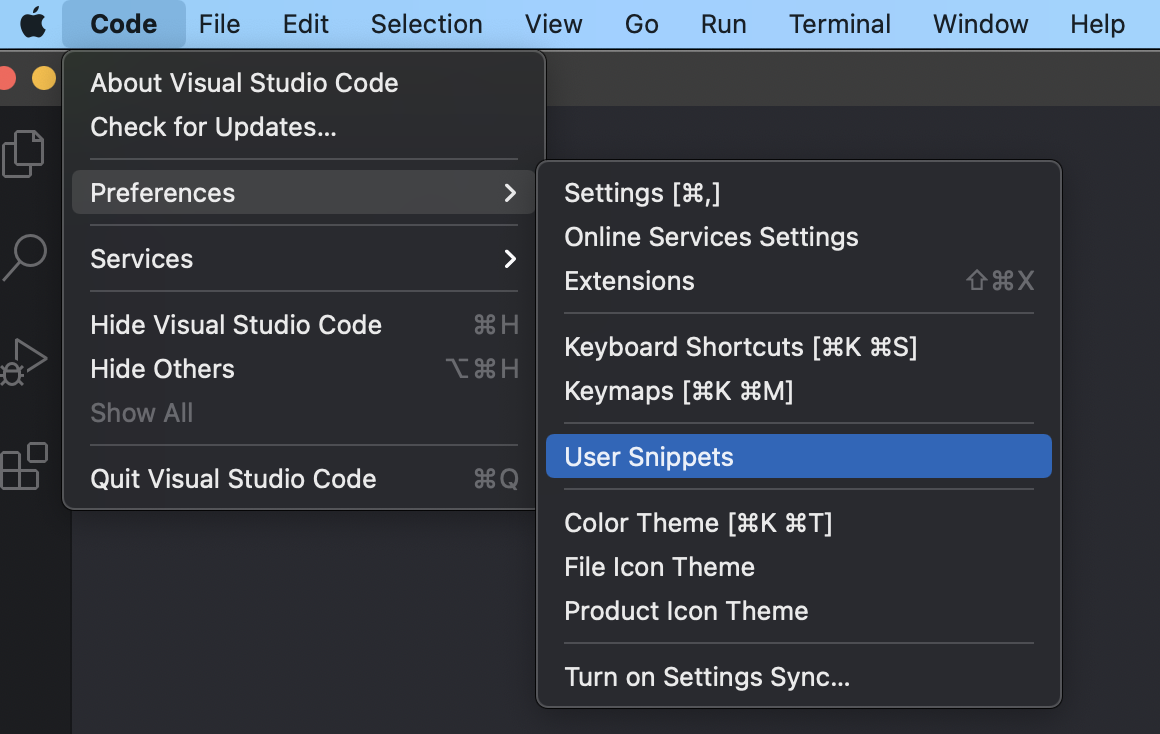Select the Keymaps menu entry
The image size is (1160, 734).
coord(678,391)
